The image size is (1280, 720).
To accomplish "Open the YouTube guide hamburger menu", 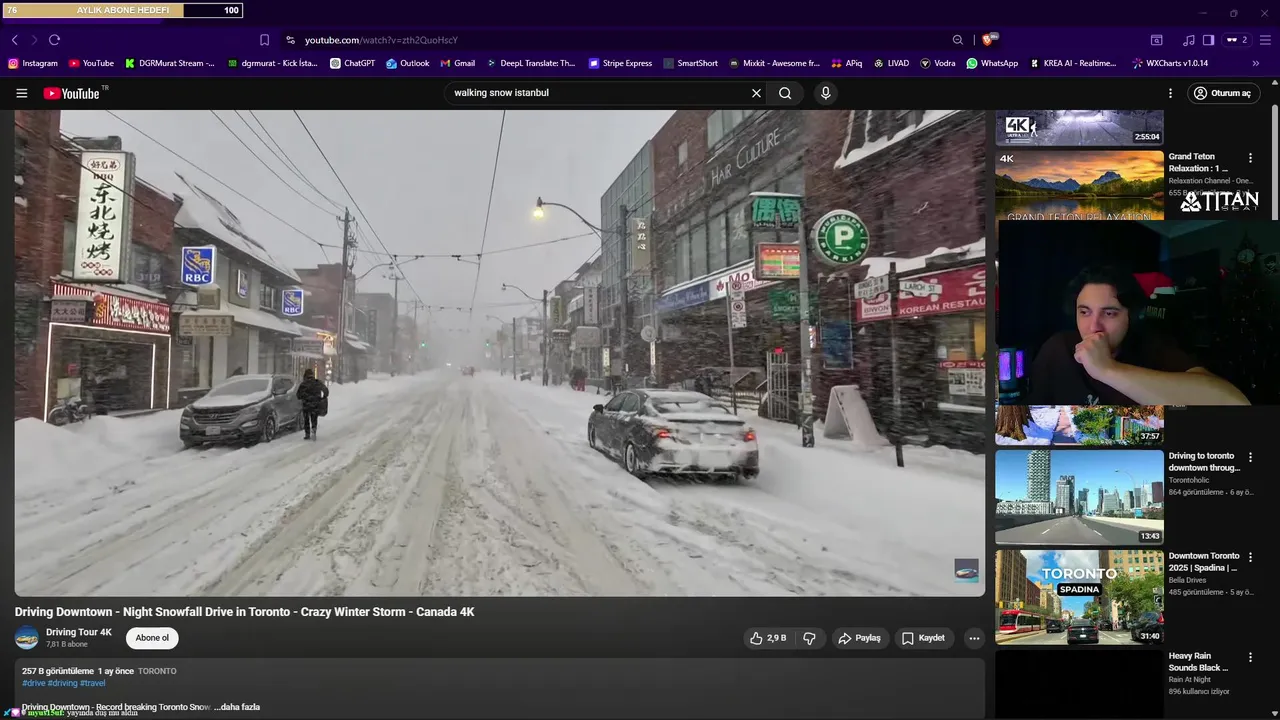I will (22, 93).
